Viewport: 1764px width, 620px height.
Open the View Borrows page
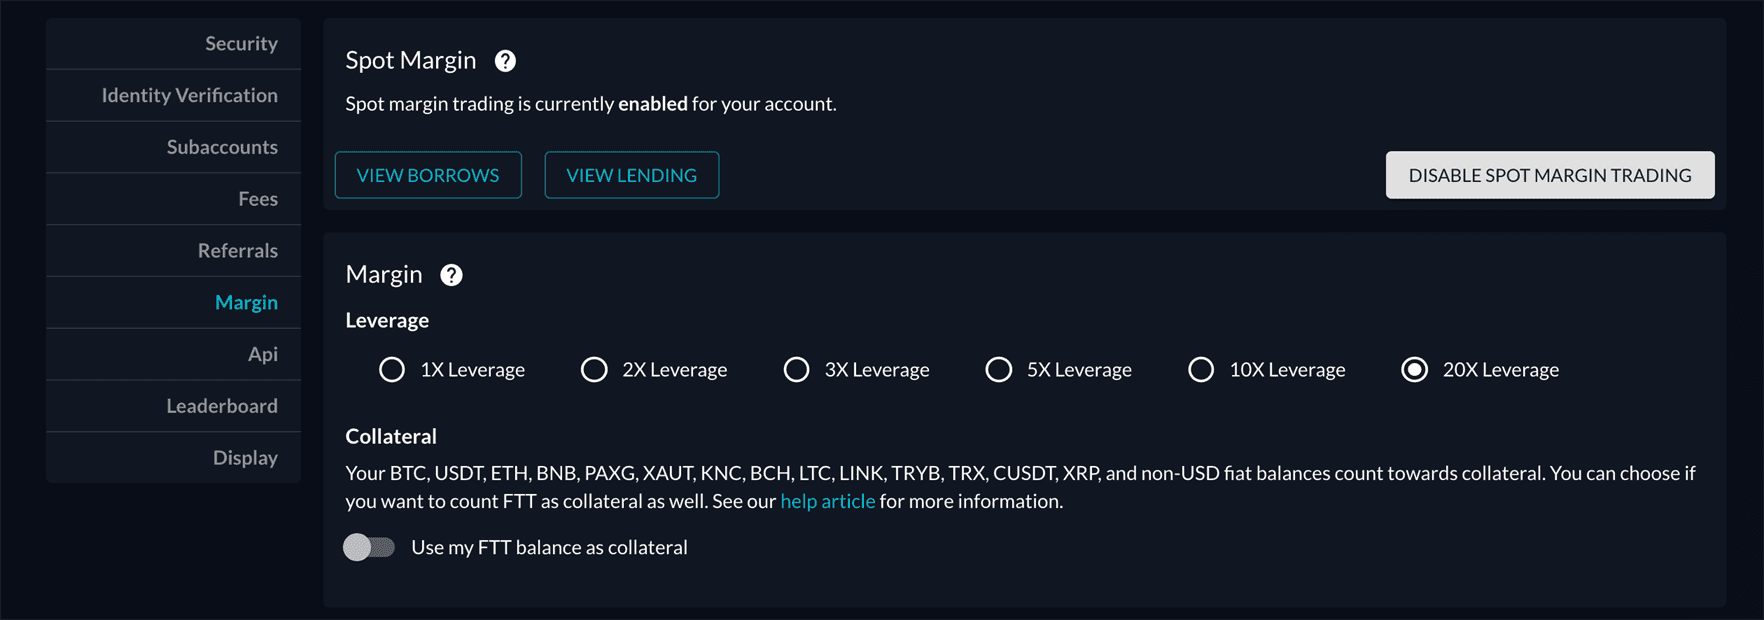[x=428, y=175]
